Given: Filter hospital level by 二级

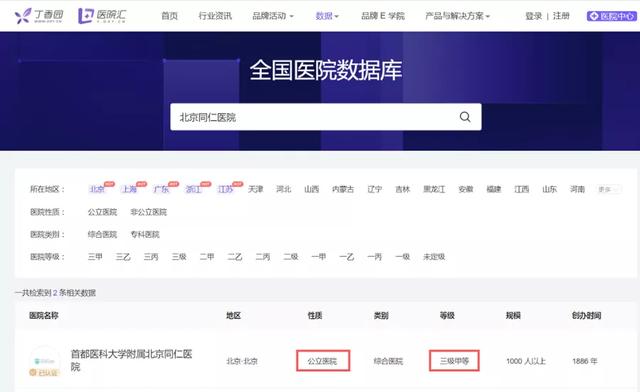Looking at the screenshot, I should (x=291, y=257).
